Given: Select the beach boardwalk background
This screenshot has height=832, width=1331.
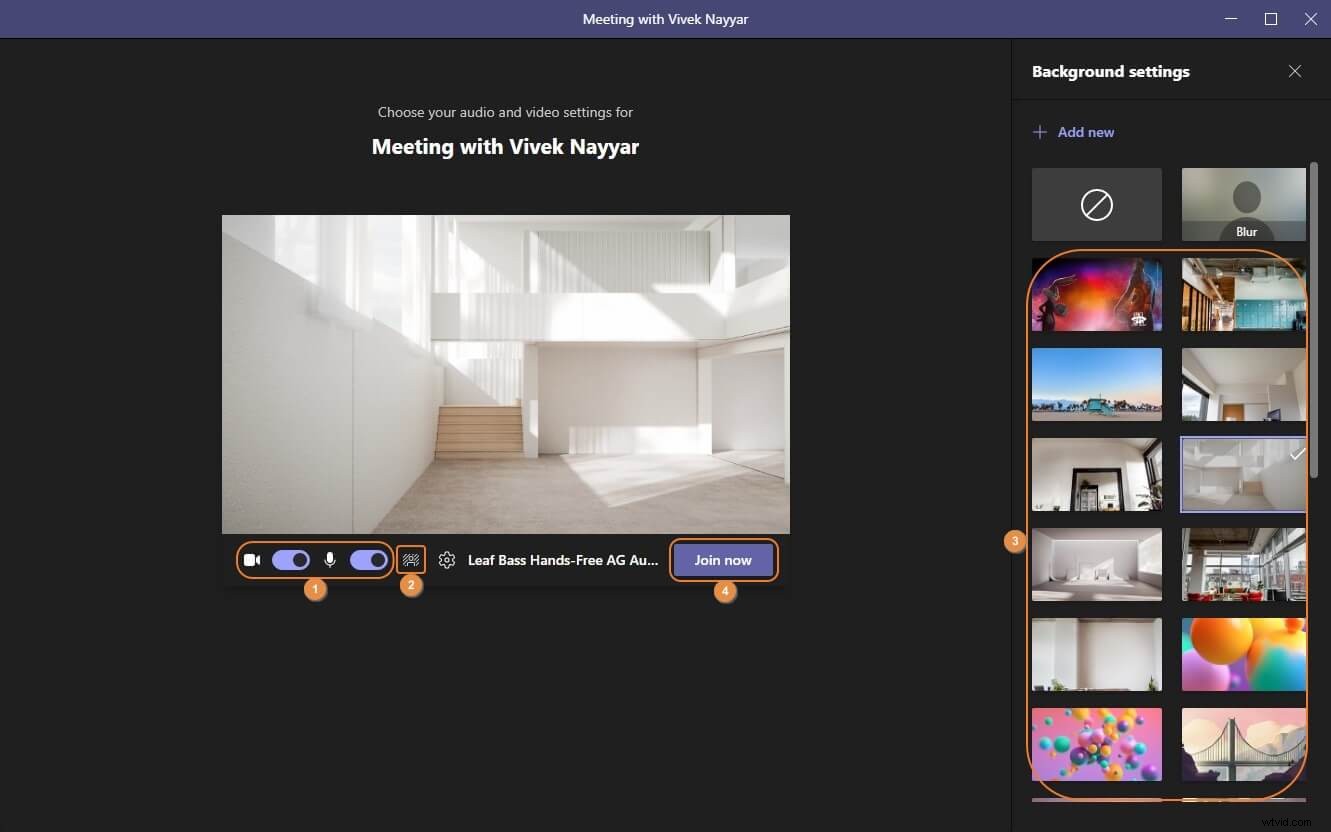Looking at the screenshot, I should 1096,384.
